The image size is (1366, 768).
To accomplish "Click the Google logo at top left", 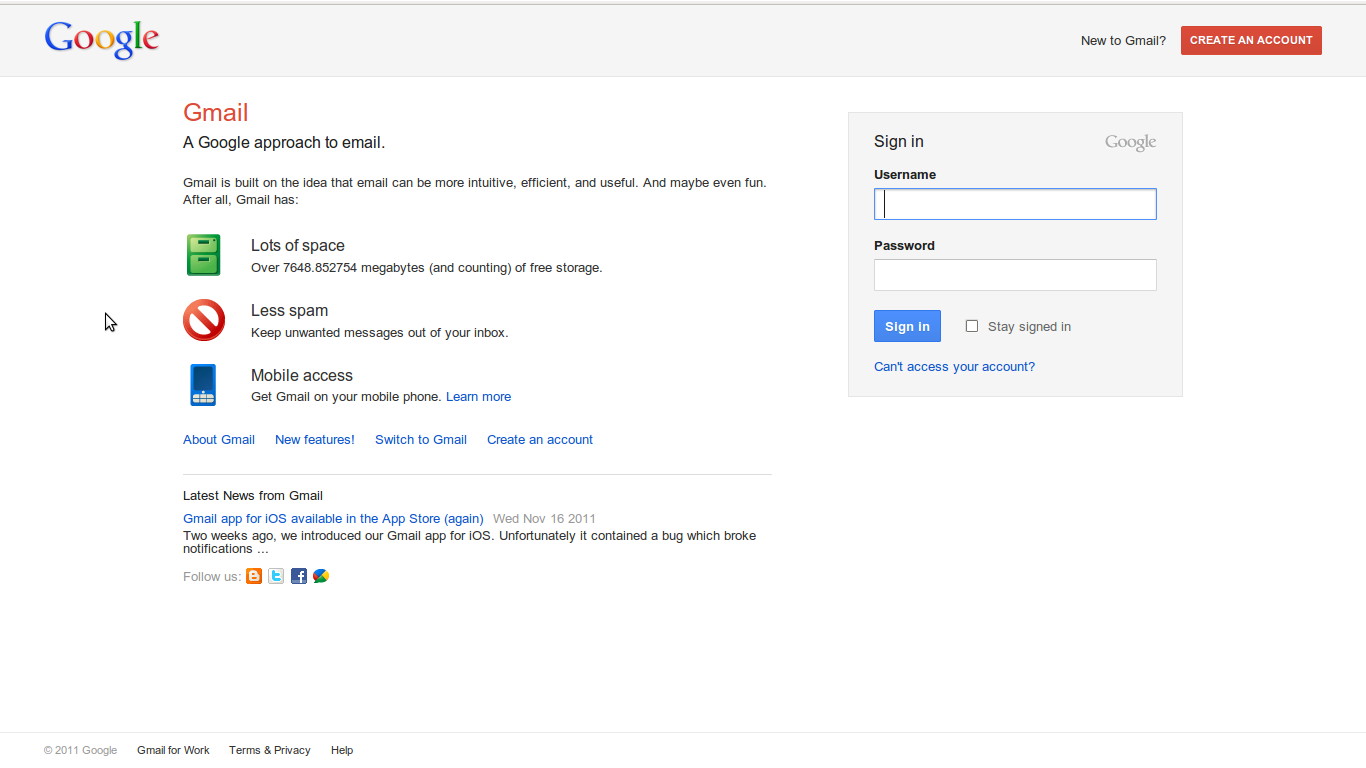I will point(101,40).
